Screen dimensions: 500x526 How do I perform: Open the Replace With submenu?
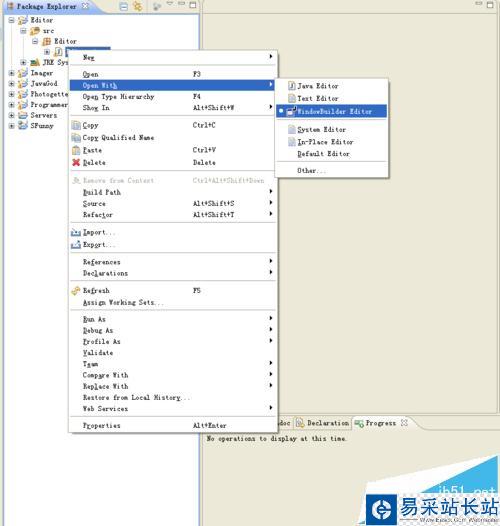173,386
